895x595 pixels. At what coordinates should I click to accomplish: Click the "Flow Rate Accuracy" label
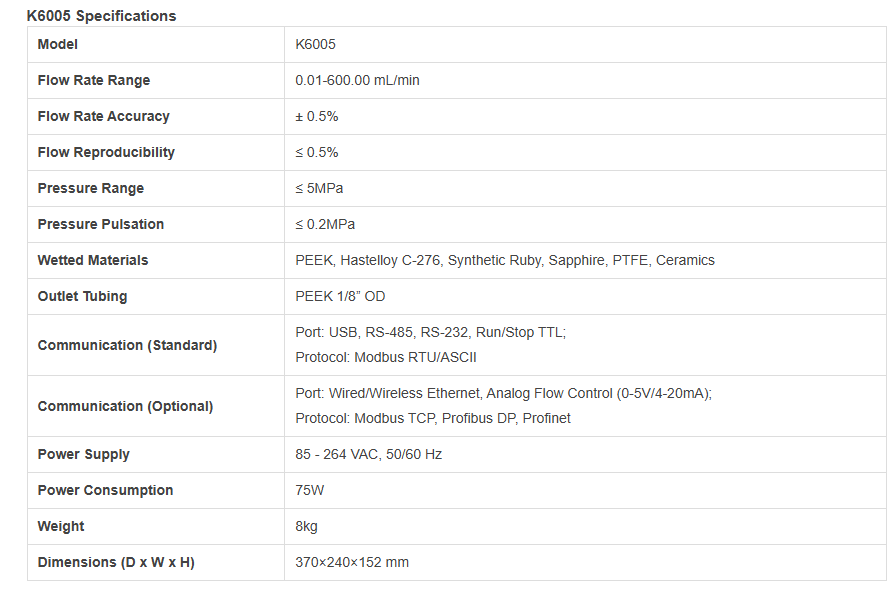(103, 116)
